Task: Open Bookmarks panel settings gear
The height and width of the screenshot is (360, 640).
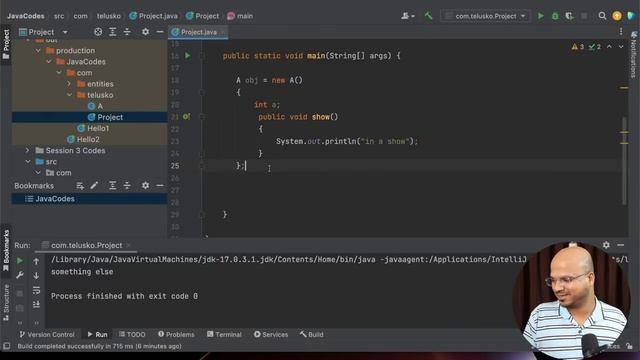Action: 145,186
